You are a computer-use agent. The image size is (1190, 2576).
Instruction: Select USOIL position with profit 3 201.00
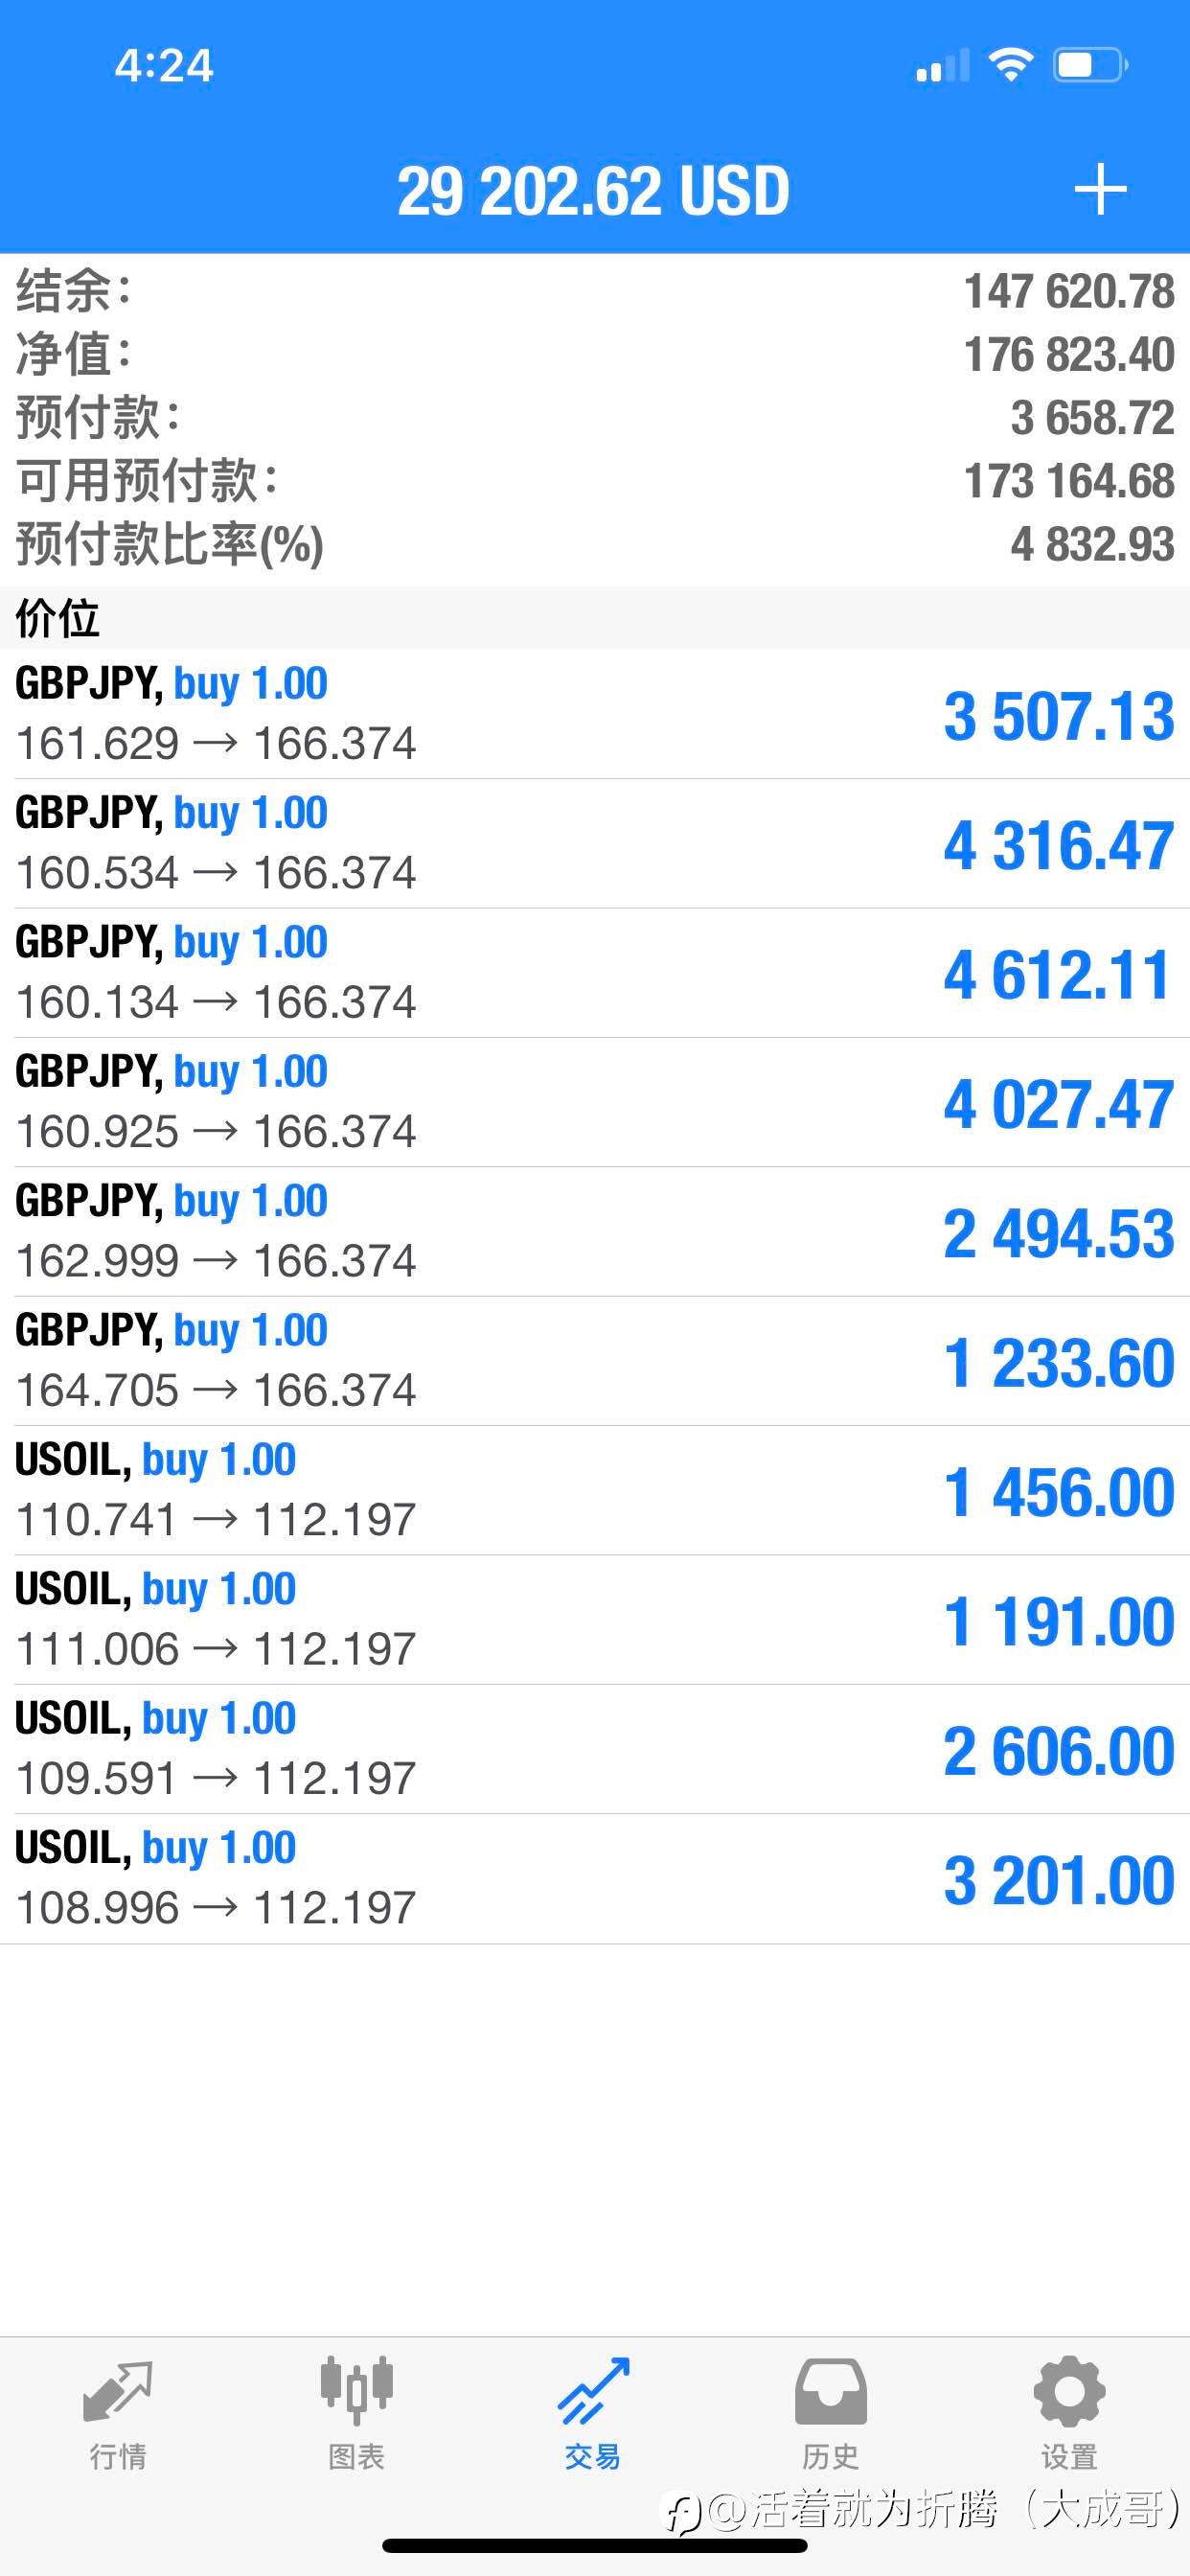(x=595, y=1879)
